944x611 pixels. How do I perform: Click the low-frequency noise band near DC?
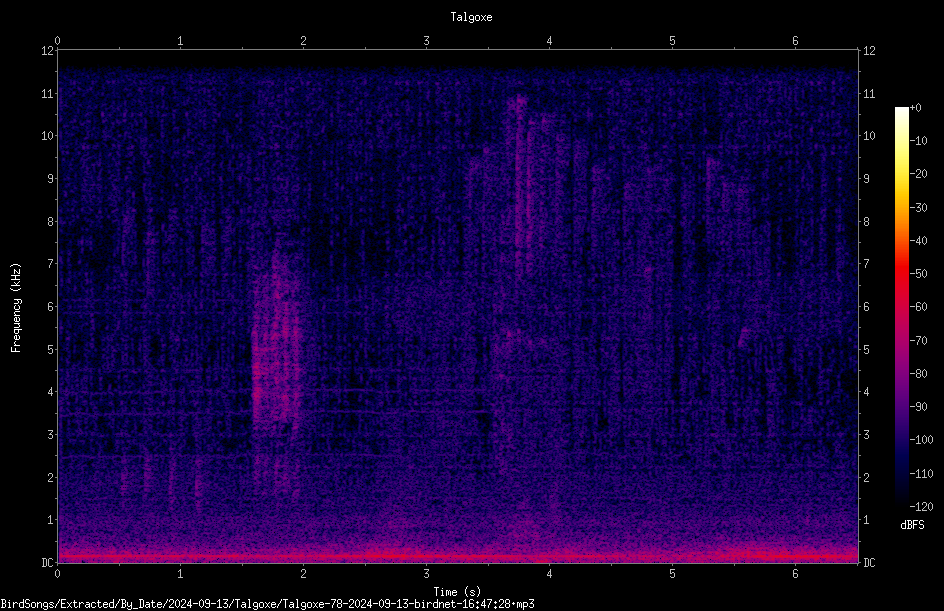(458, 555)
